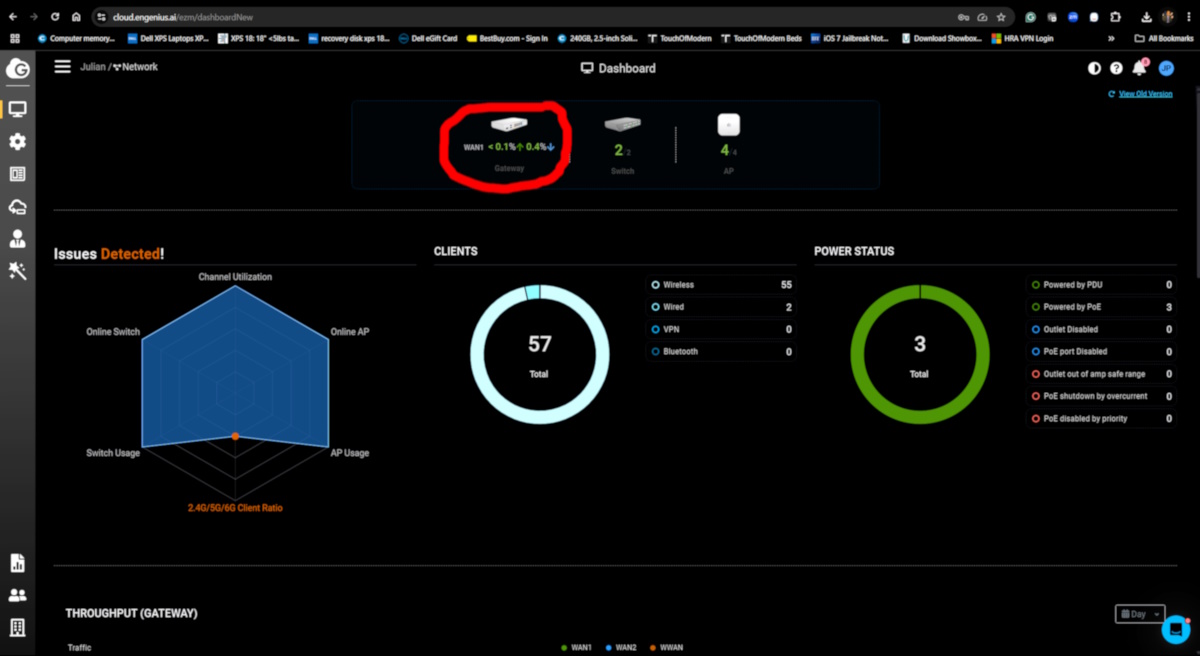Click the address bar URL
Viewport: 1200px width, 656px height.
click(183, 17)
